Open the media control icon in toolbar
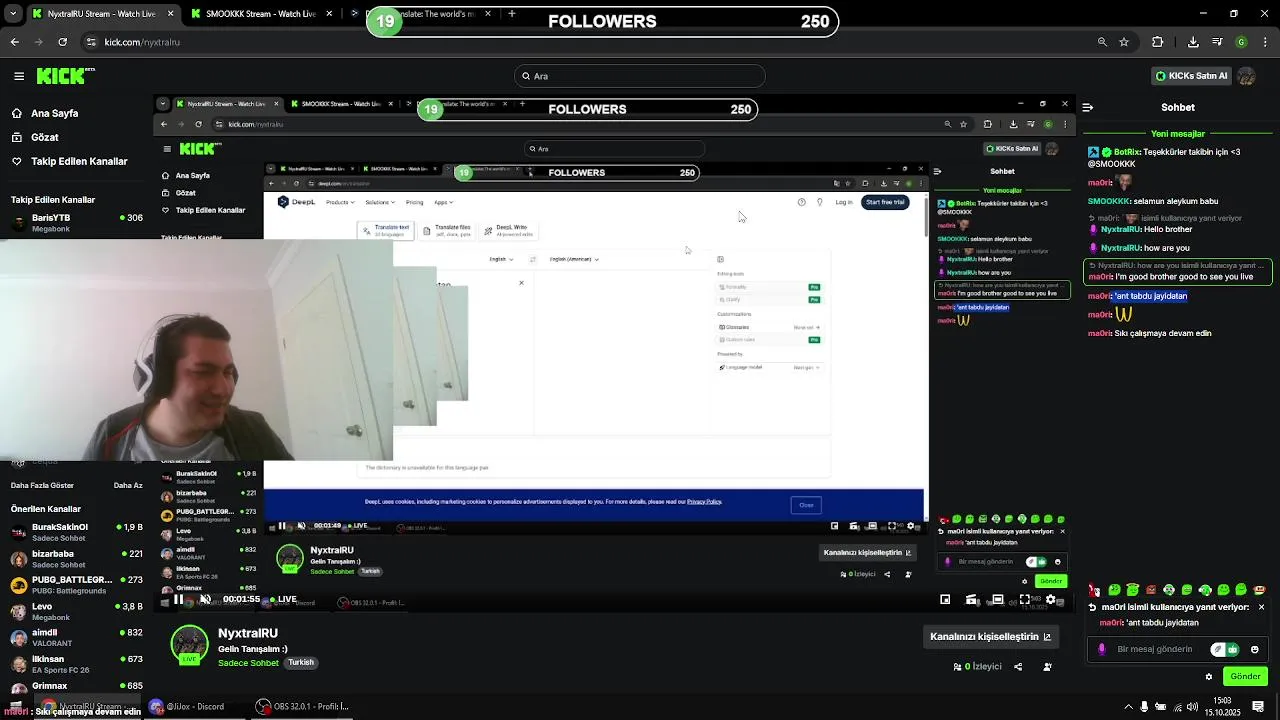 pyautogui.click(x=1218, y=42)
